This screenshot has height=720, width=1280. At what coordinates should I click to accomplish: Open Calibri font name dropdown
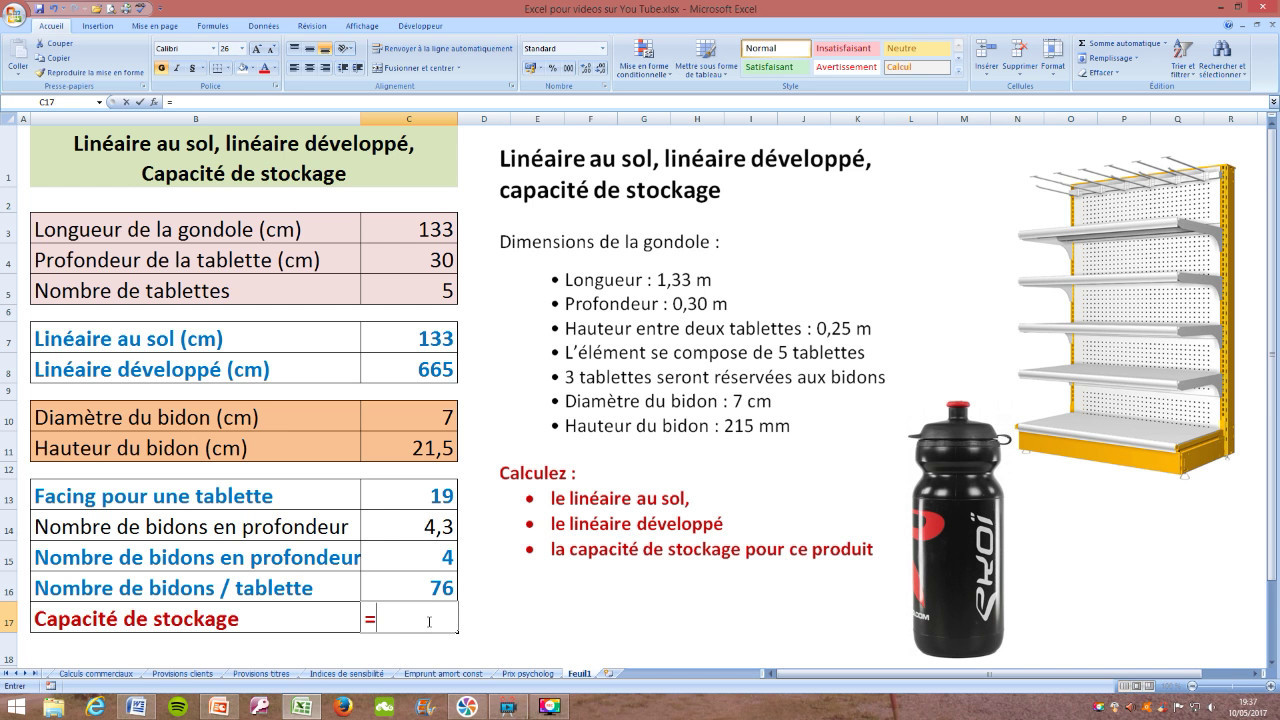213,48
